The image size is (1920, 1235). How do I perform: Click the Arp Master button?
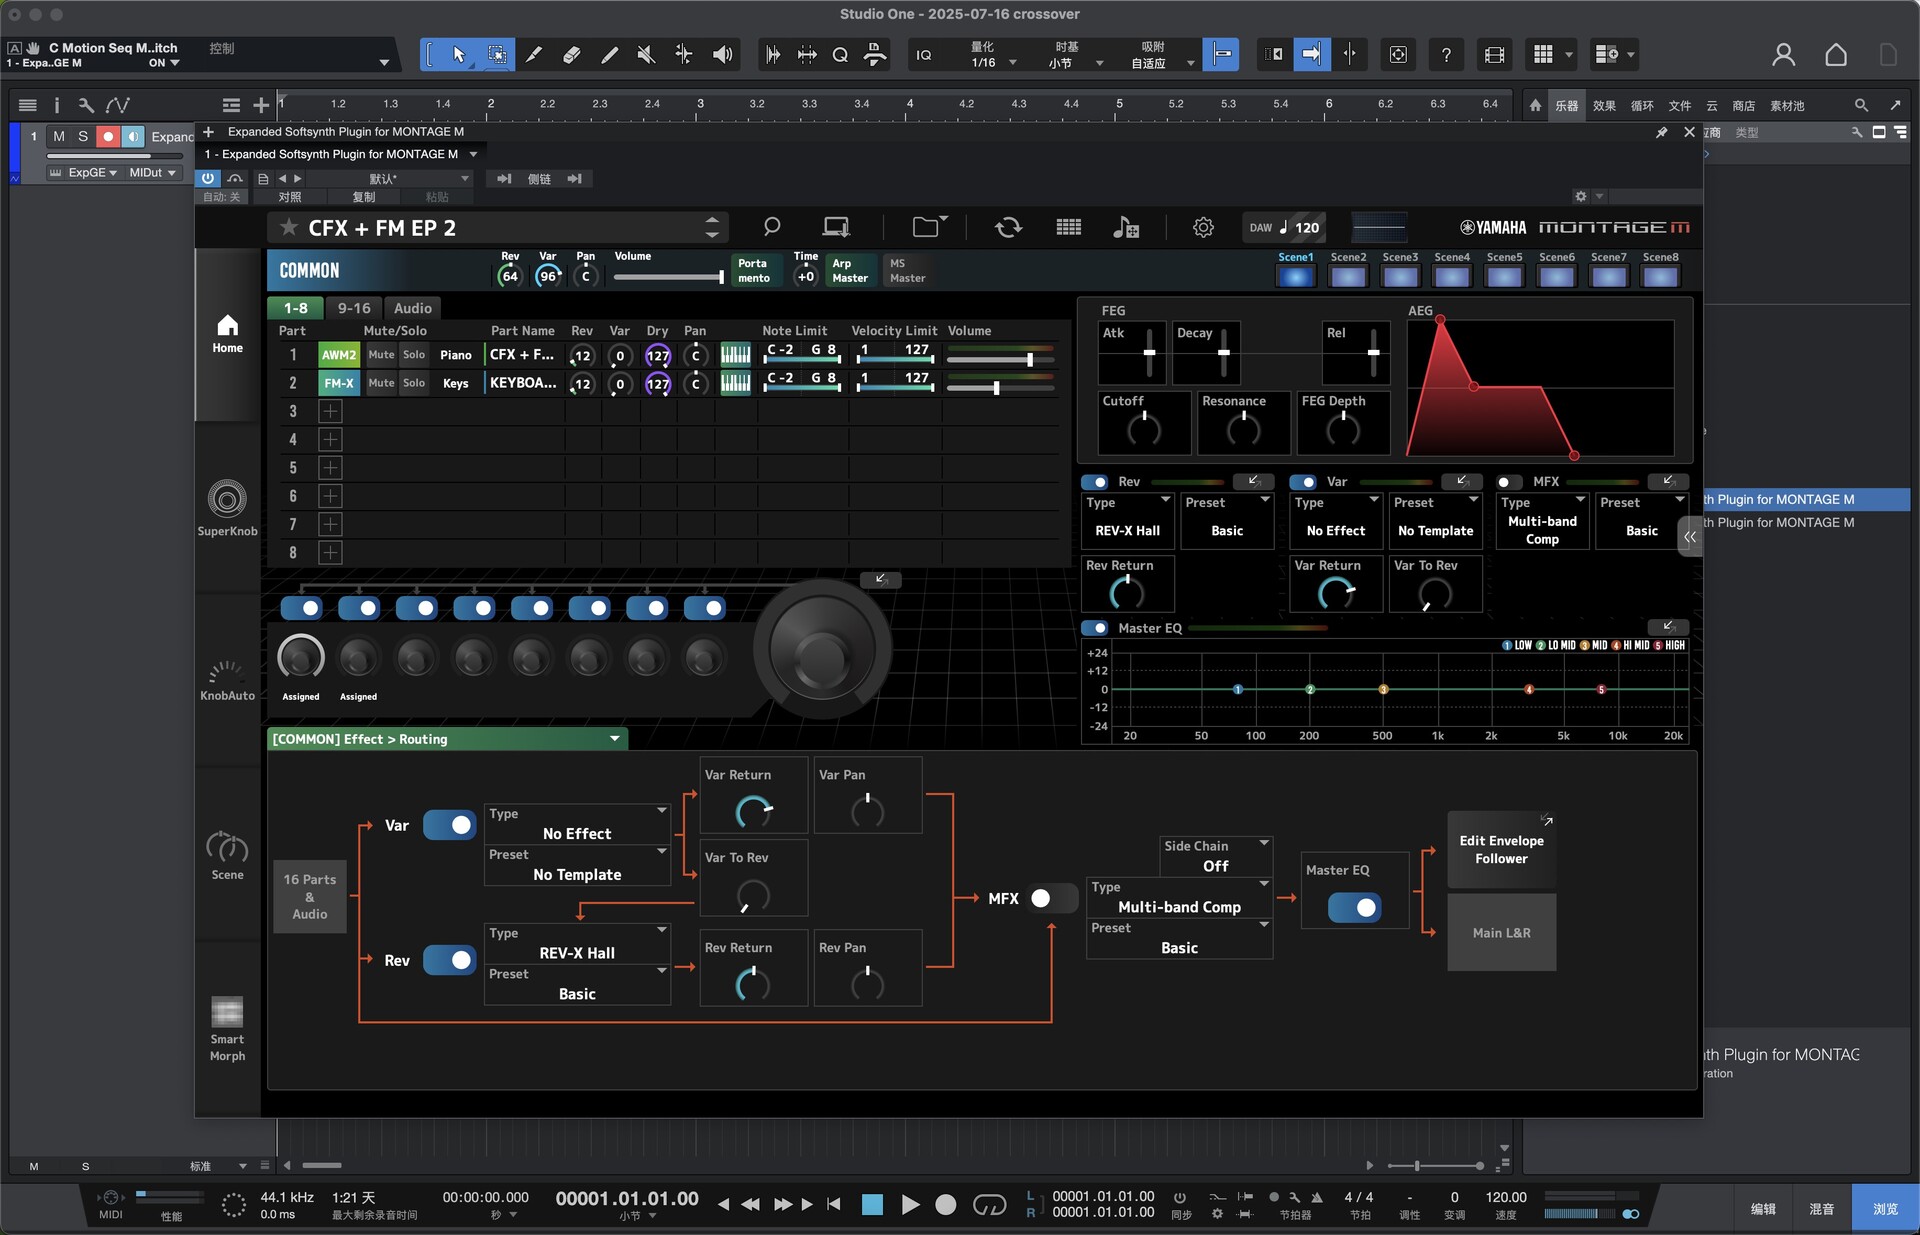pyautogui.click(x=850, y=270)
